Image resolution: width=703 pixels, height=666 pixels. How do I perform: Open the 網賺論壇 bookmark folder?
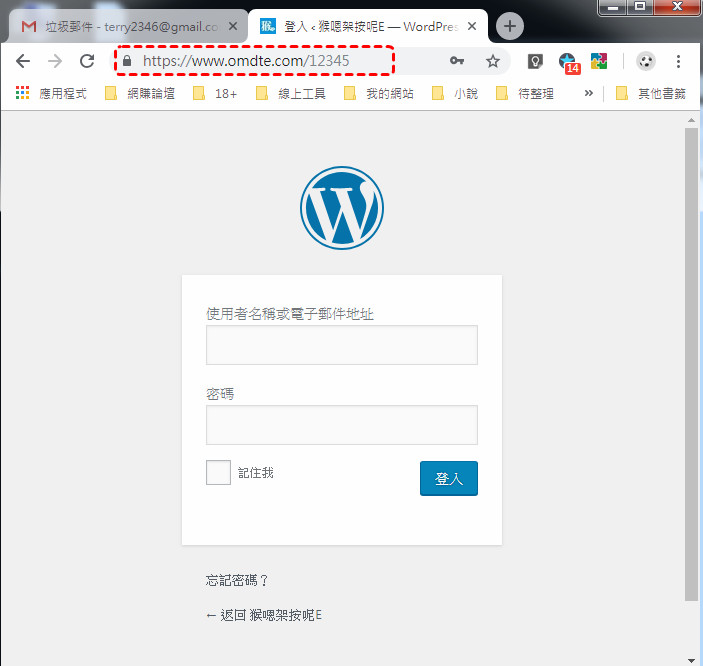click(x=139, y=93)
